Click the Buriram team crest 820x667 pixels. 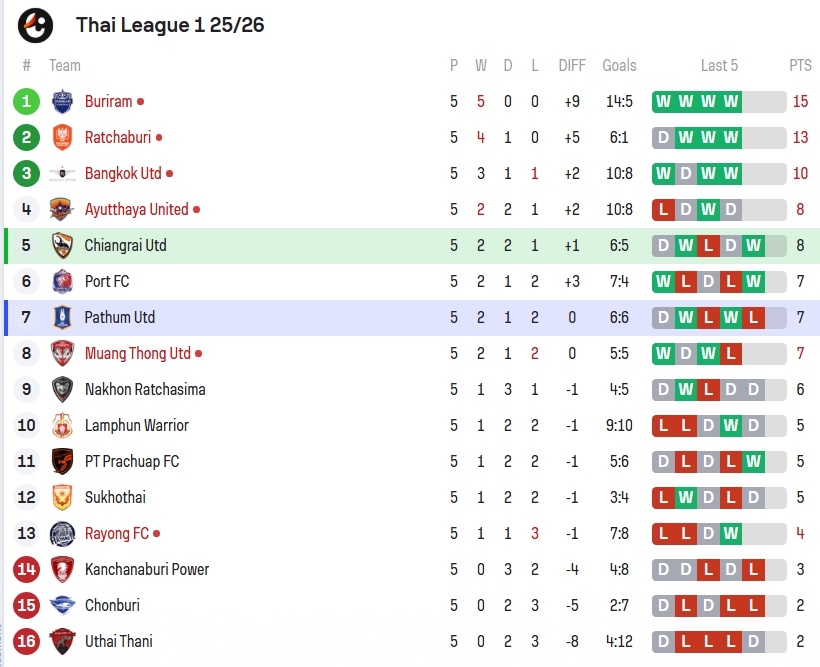pyautogui.click(x=62, y=101)
